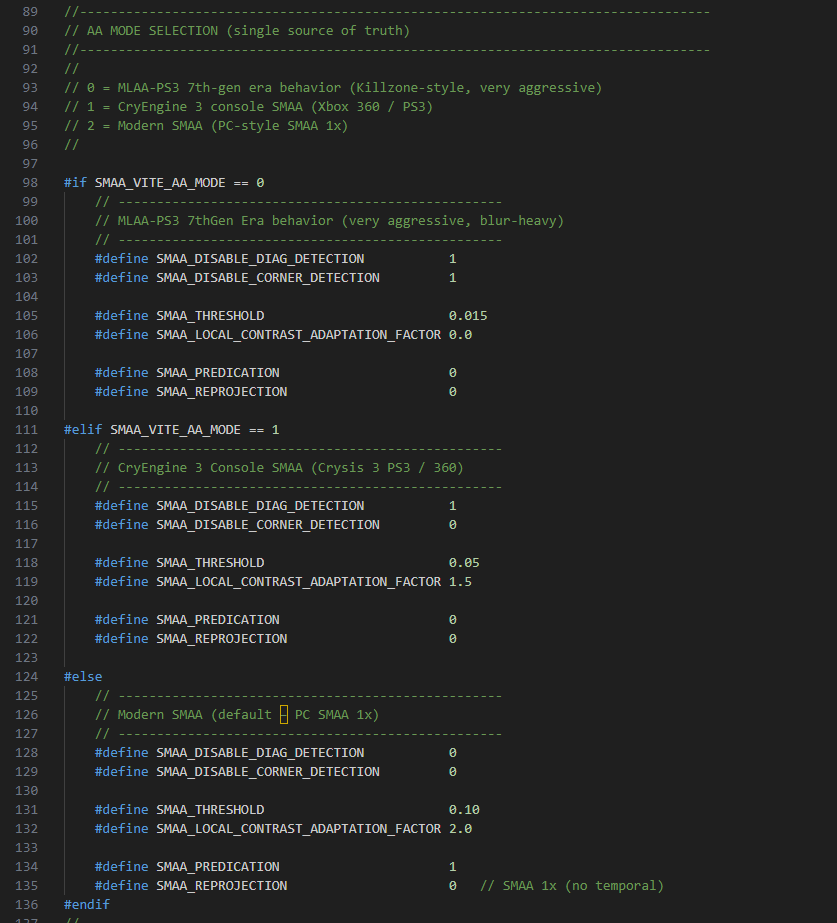Image resolution: width=837 pixels, height=923 pixels.
Task: Click the '#else' directive
Action: (x=83, y=676)
